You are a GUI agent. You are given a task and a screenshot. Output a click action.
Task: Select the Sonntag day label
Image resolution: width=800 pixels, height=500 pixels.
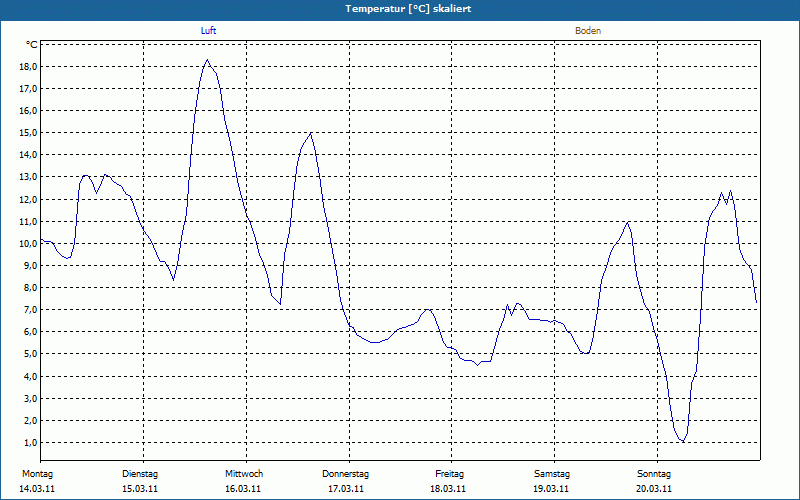pos(654,474)
